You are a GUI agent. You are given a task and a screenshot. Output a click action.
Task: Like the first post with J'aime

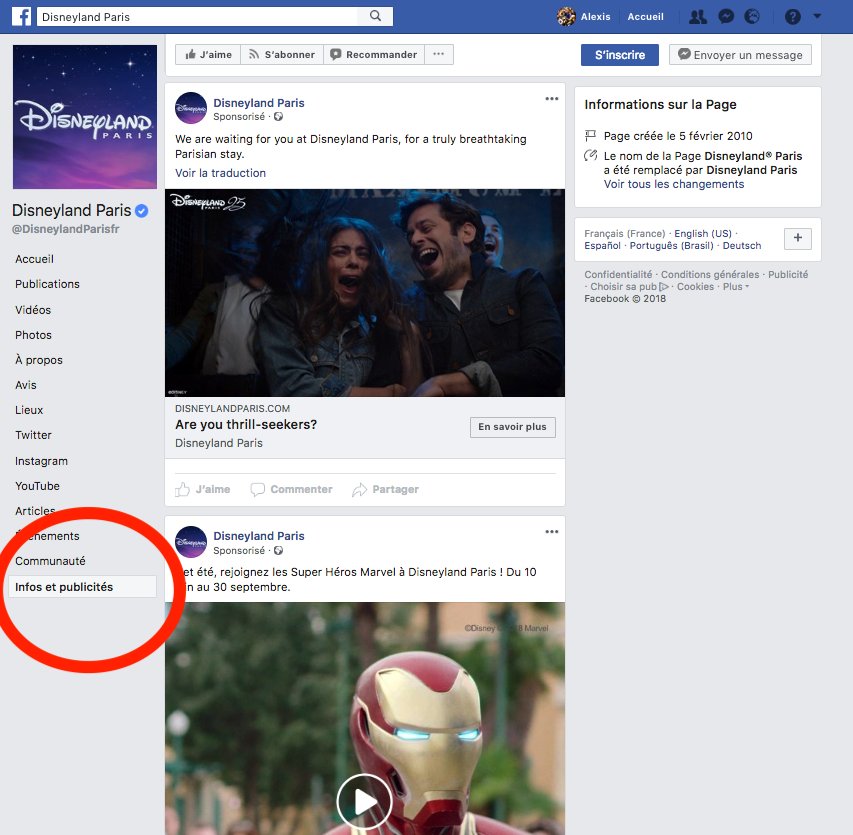203,489
